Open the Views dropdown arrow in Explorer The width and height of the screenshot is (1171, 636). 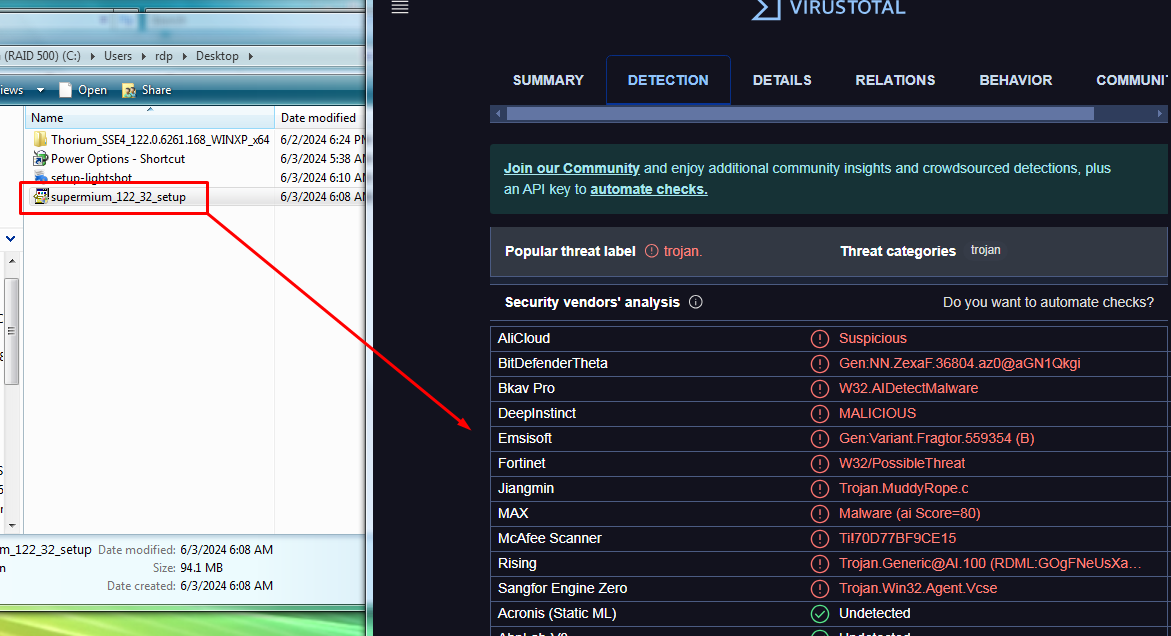[40, 90]
